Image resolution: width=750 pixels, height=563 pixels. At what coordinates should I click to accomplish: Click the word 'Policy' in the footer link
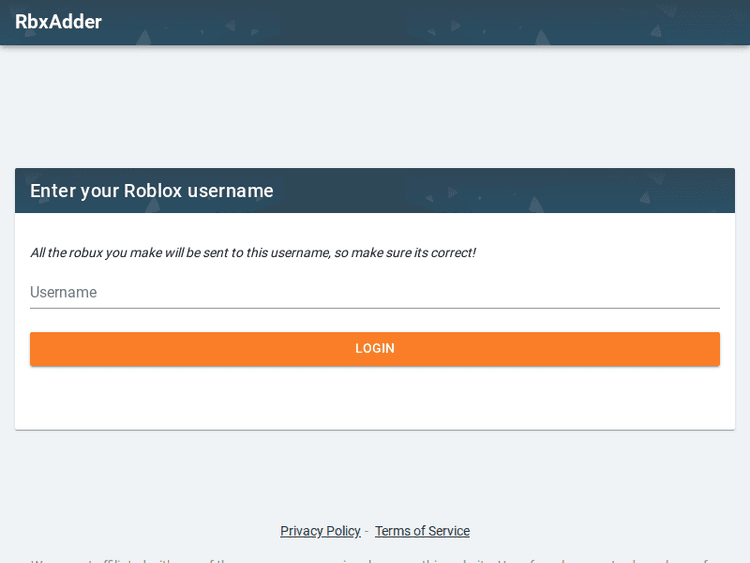pos(343,531)
